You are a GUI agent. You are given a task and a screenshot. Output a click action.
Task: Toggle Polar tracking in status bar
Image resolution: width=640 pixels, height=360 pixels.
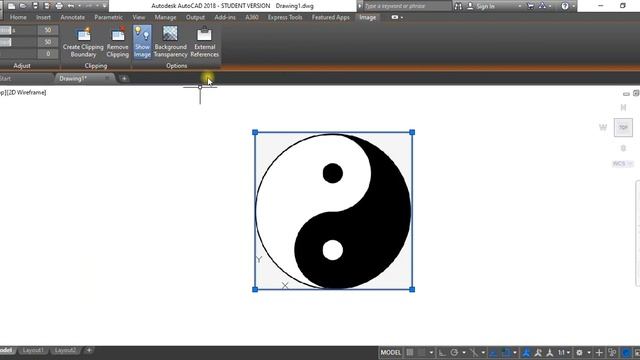point(454,352)
